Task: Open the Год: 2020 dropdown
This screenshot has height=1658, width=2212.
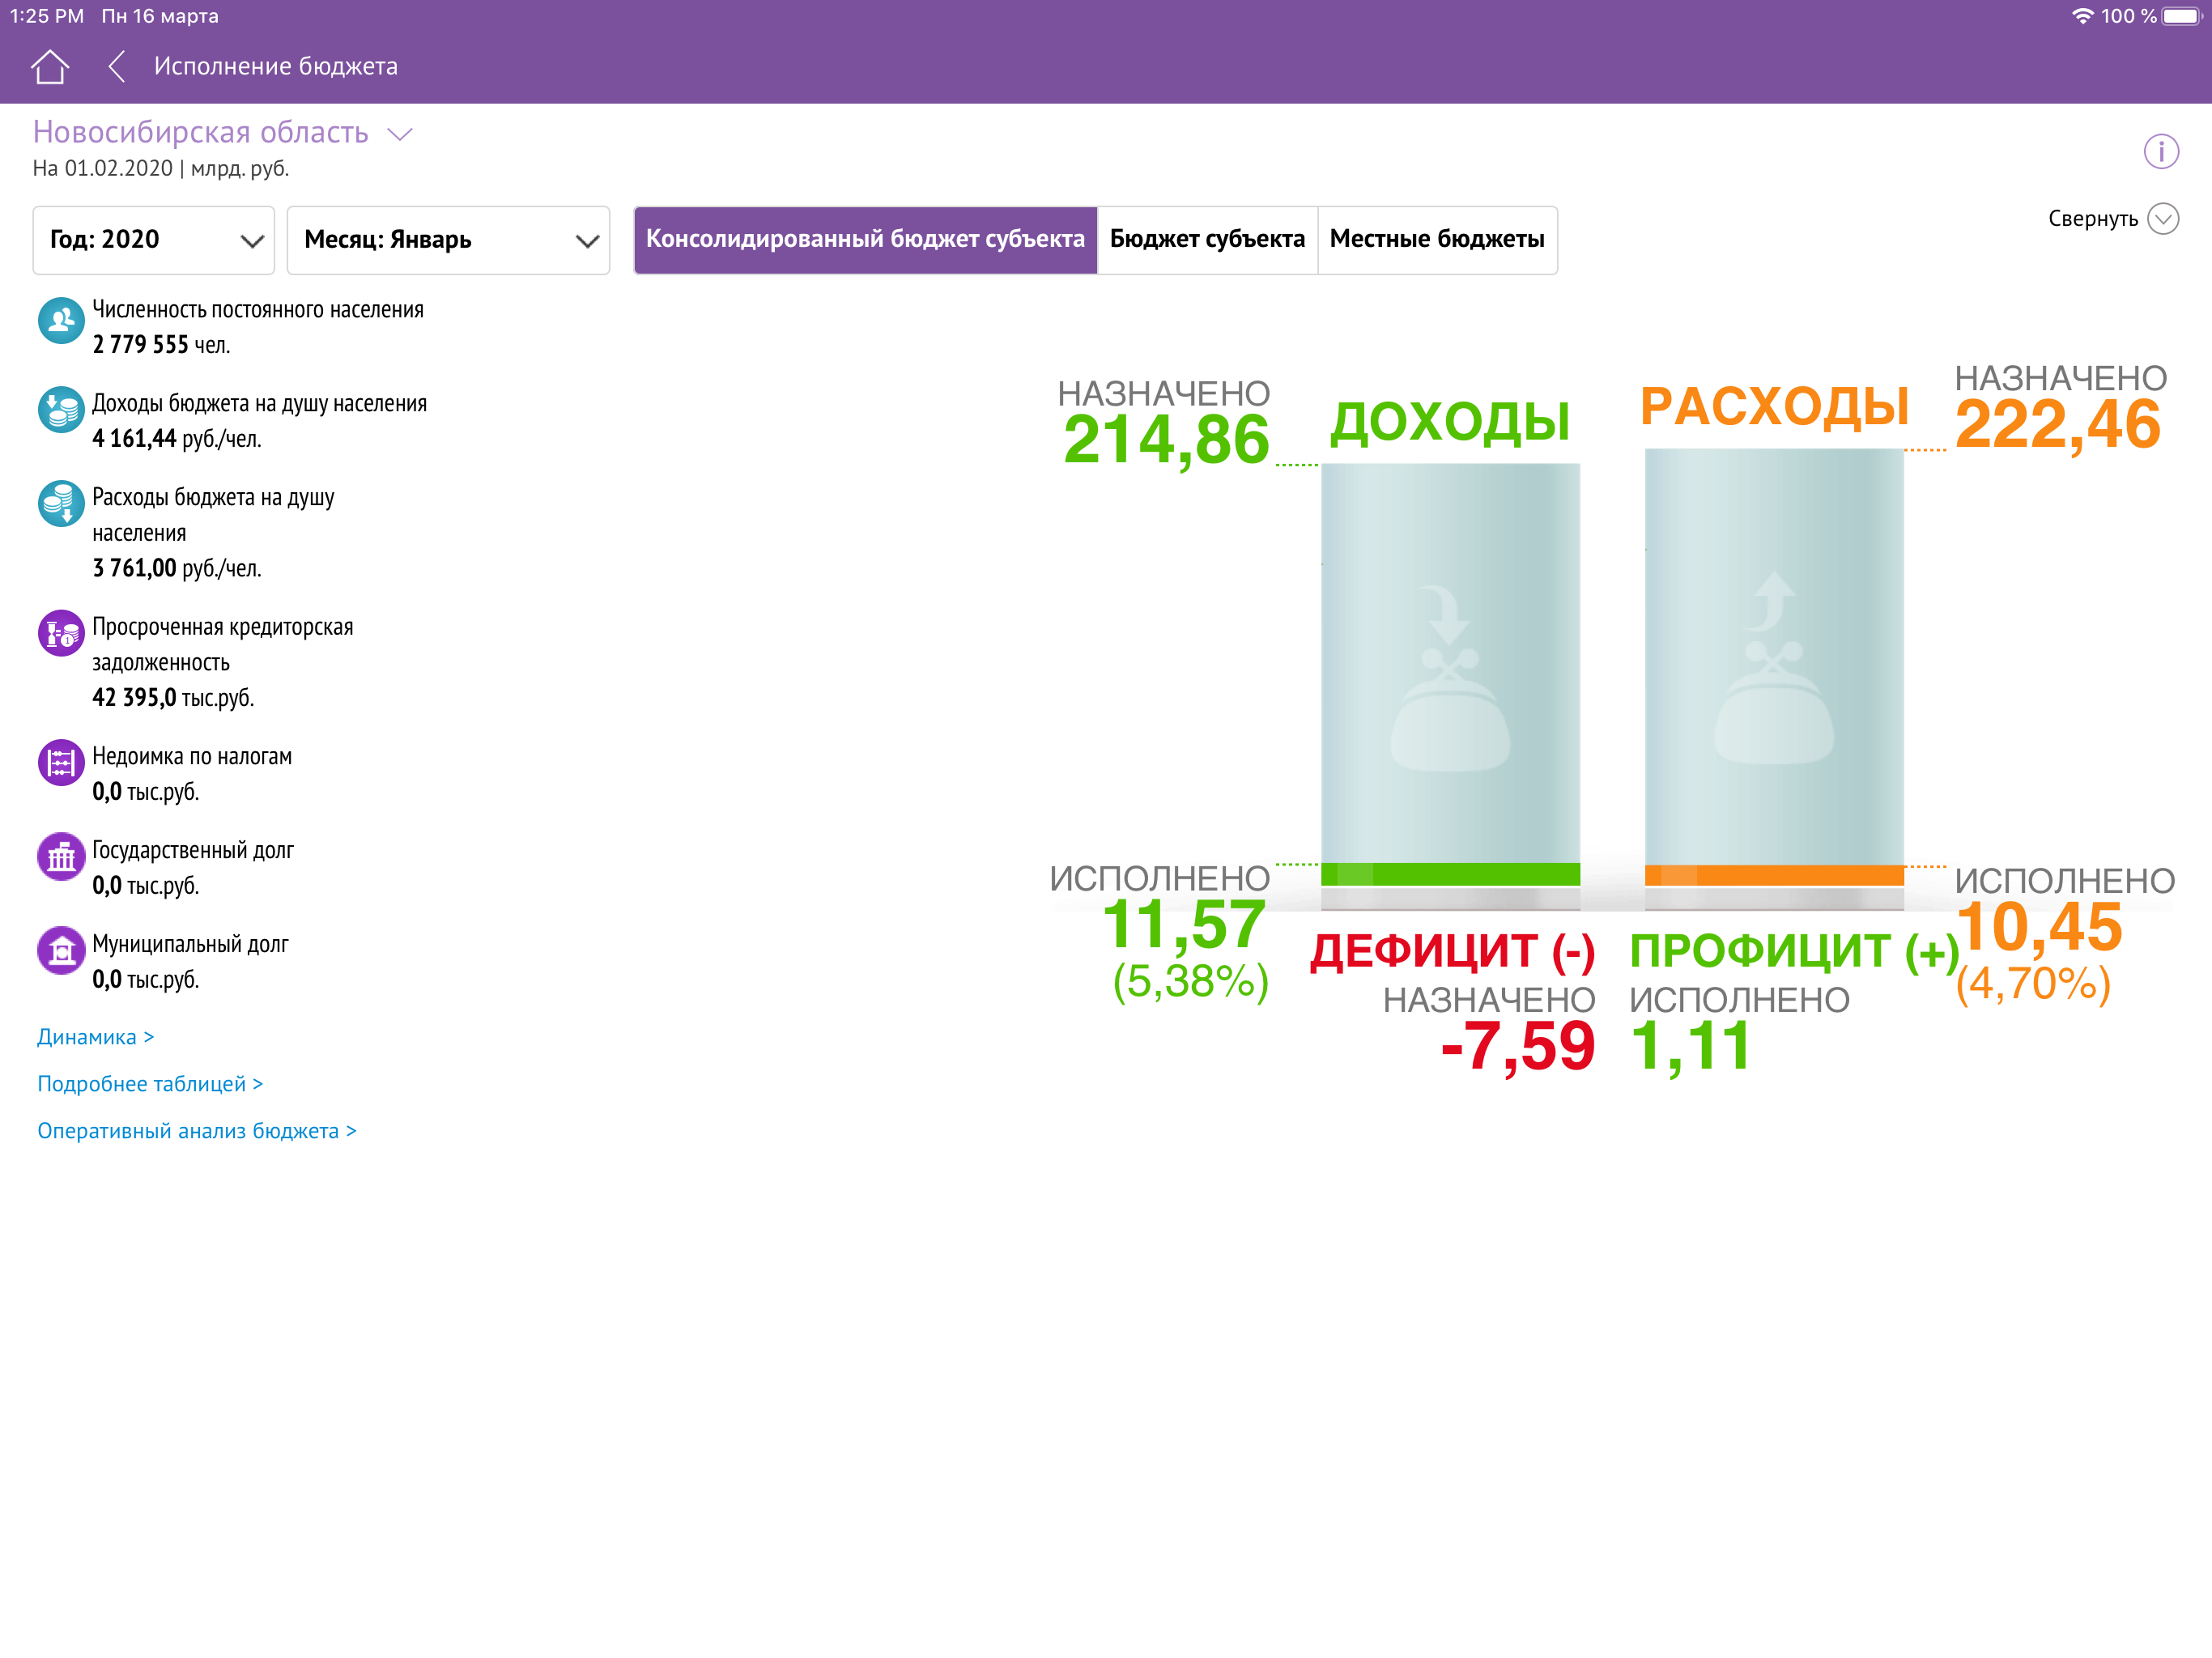Action: [x=152, y=240]
